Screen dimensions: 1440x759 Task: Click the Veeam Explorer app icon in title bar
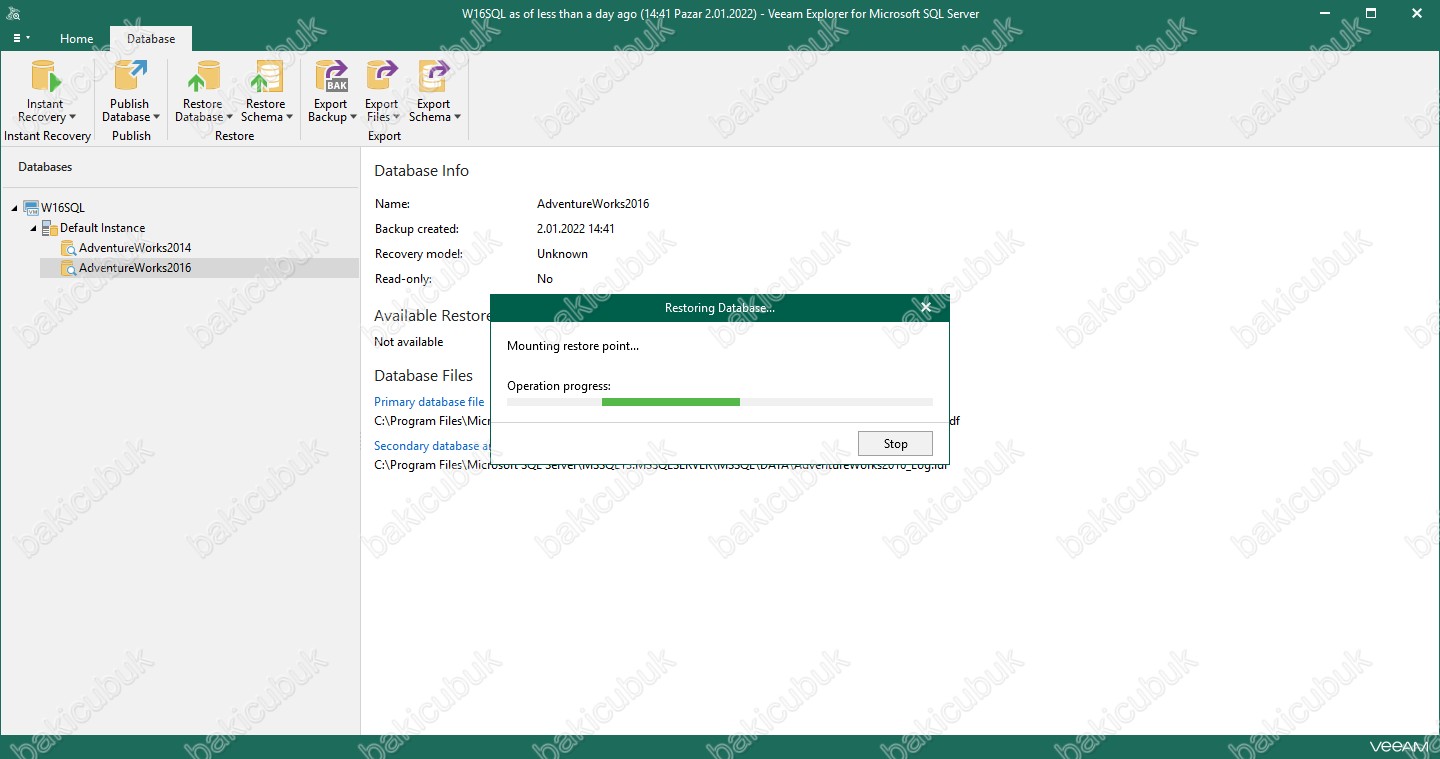pos(14,14)
